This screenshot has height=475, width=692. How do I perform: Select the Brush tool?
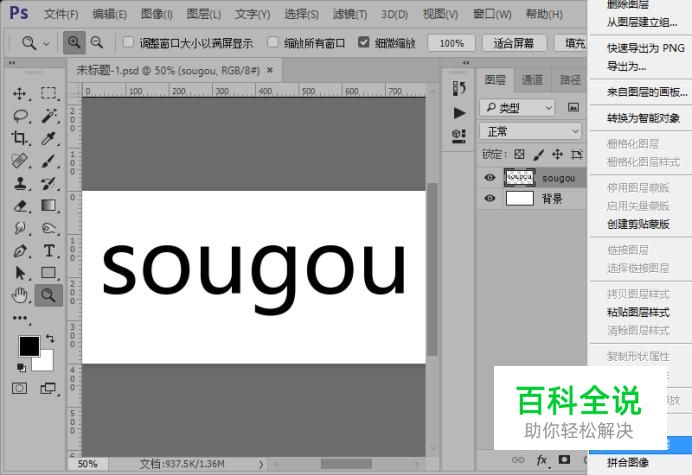click(49, 161)
